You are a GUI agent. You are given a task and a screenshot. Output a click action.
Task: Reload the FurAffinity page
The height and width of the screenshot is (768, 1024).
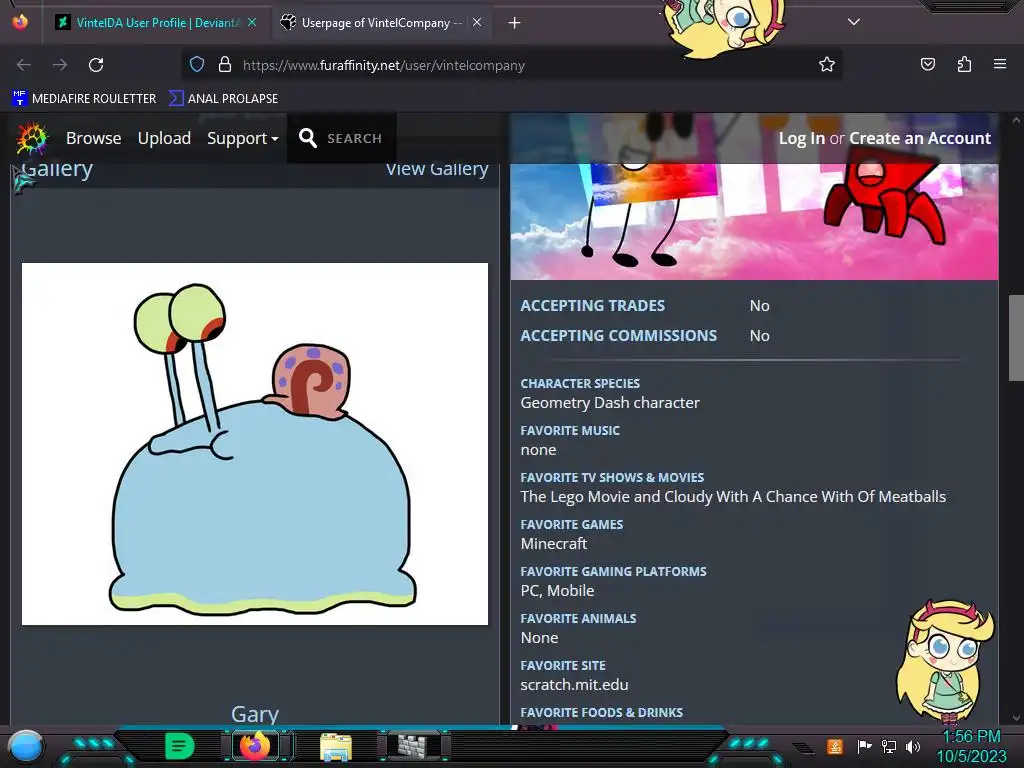click(x=96, y=65)
